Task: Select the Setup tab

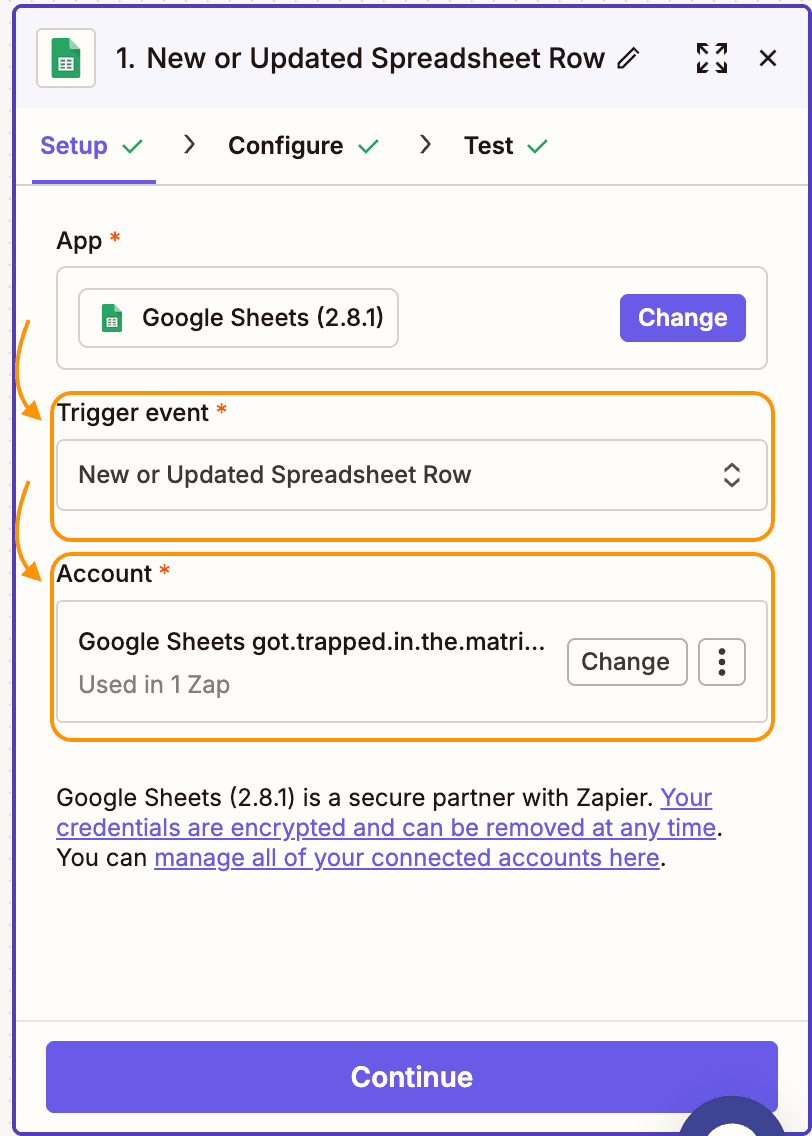Action: pos(73,145)
